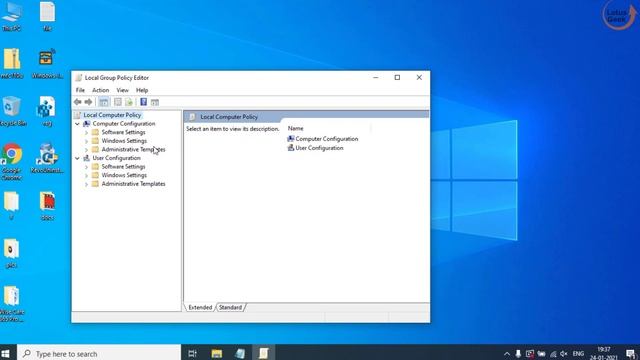Select Administrative Templates label under User Configuration

tap(133, 184)
